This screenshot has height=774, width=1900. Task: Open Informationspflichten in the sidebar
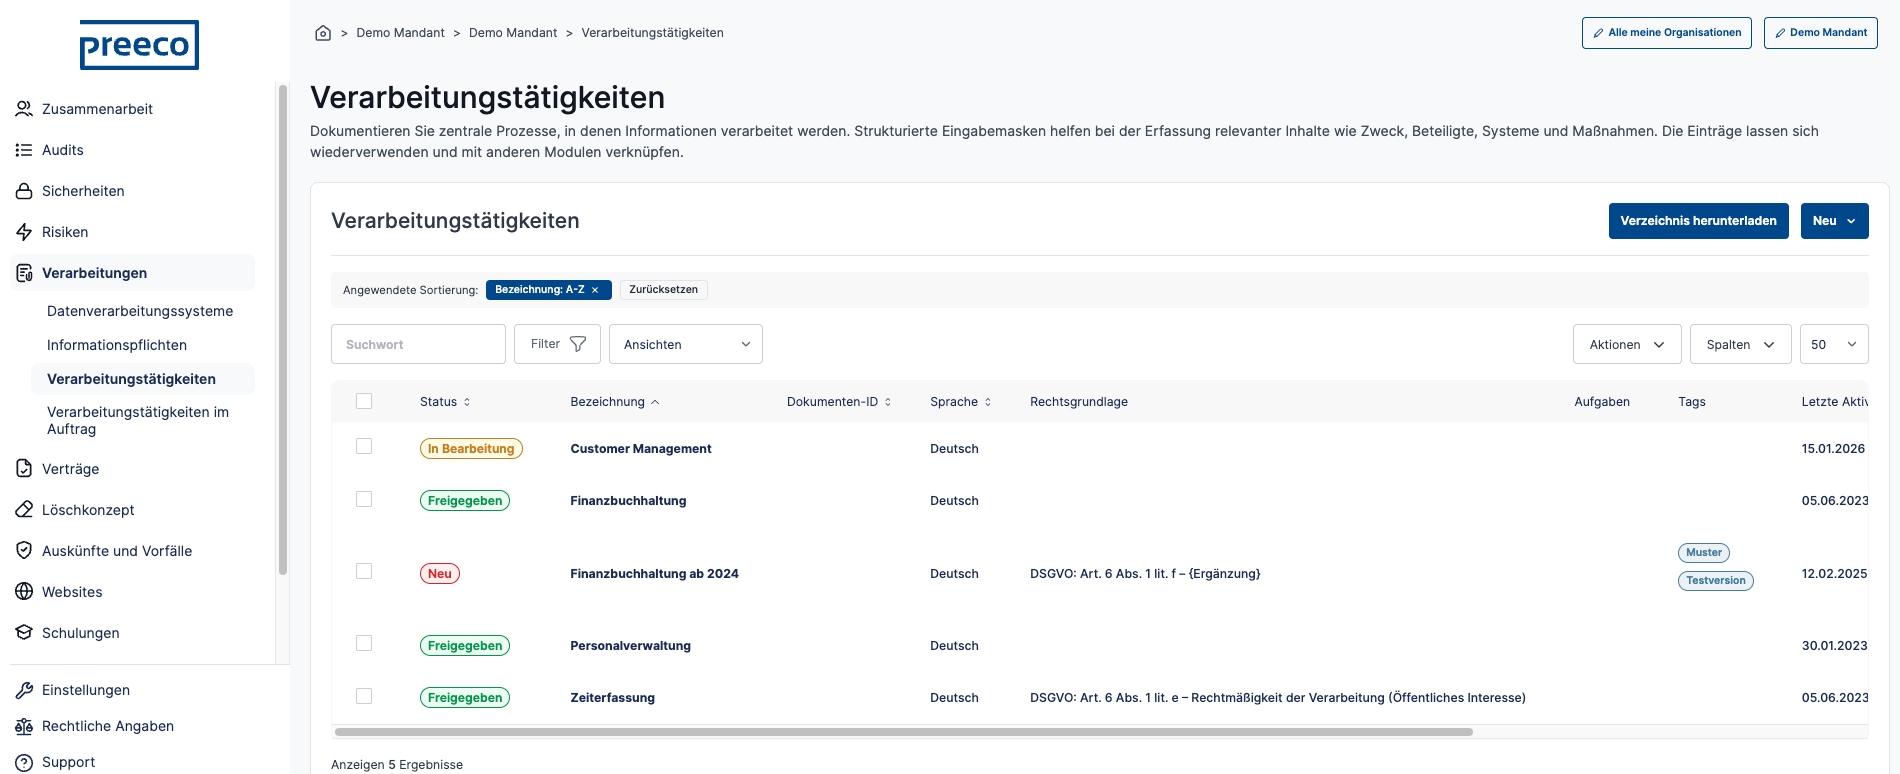[117, 345]
